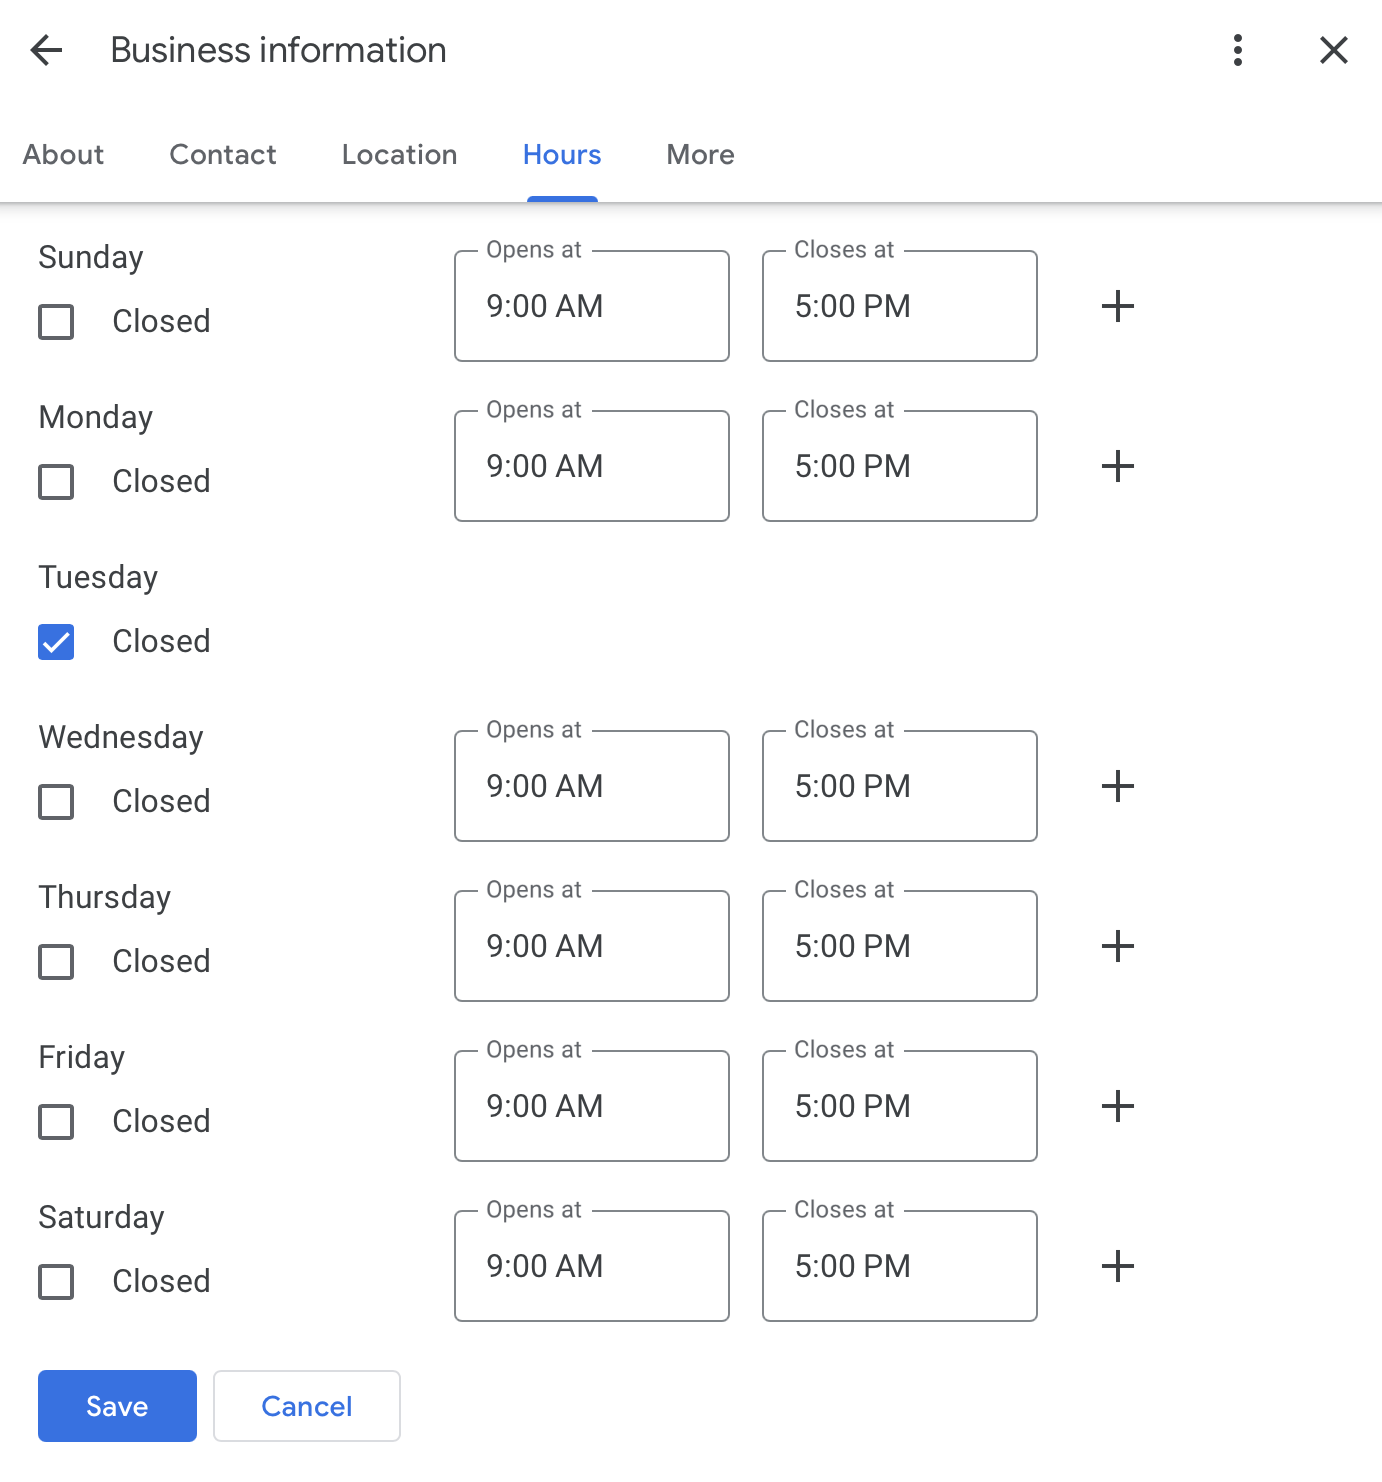1382x1482 pixels.
Task: Tick the Closed checkbox under Friday
Action: pyautogui.click(x=56, y=1122)
